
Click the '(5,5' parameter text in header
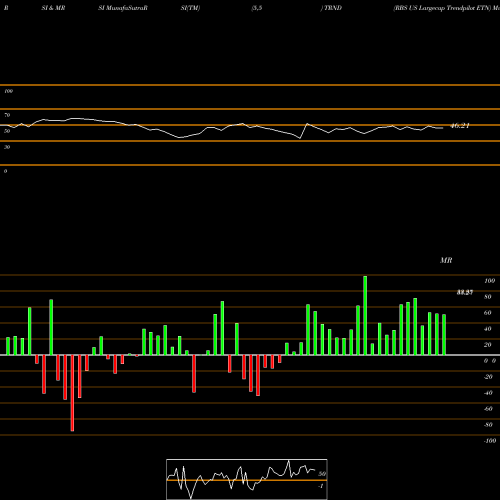[257, 8]
